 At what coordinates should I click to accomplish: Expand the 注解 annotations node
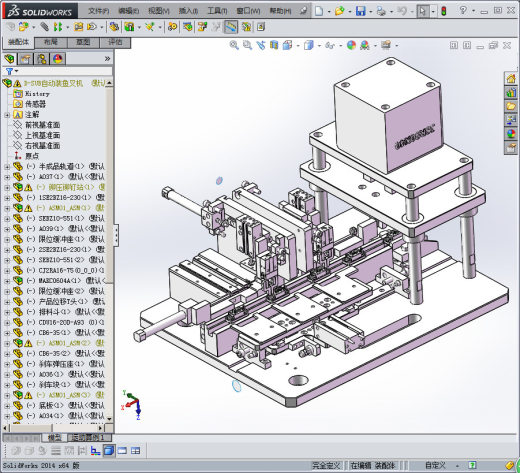7,115
